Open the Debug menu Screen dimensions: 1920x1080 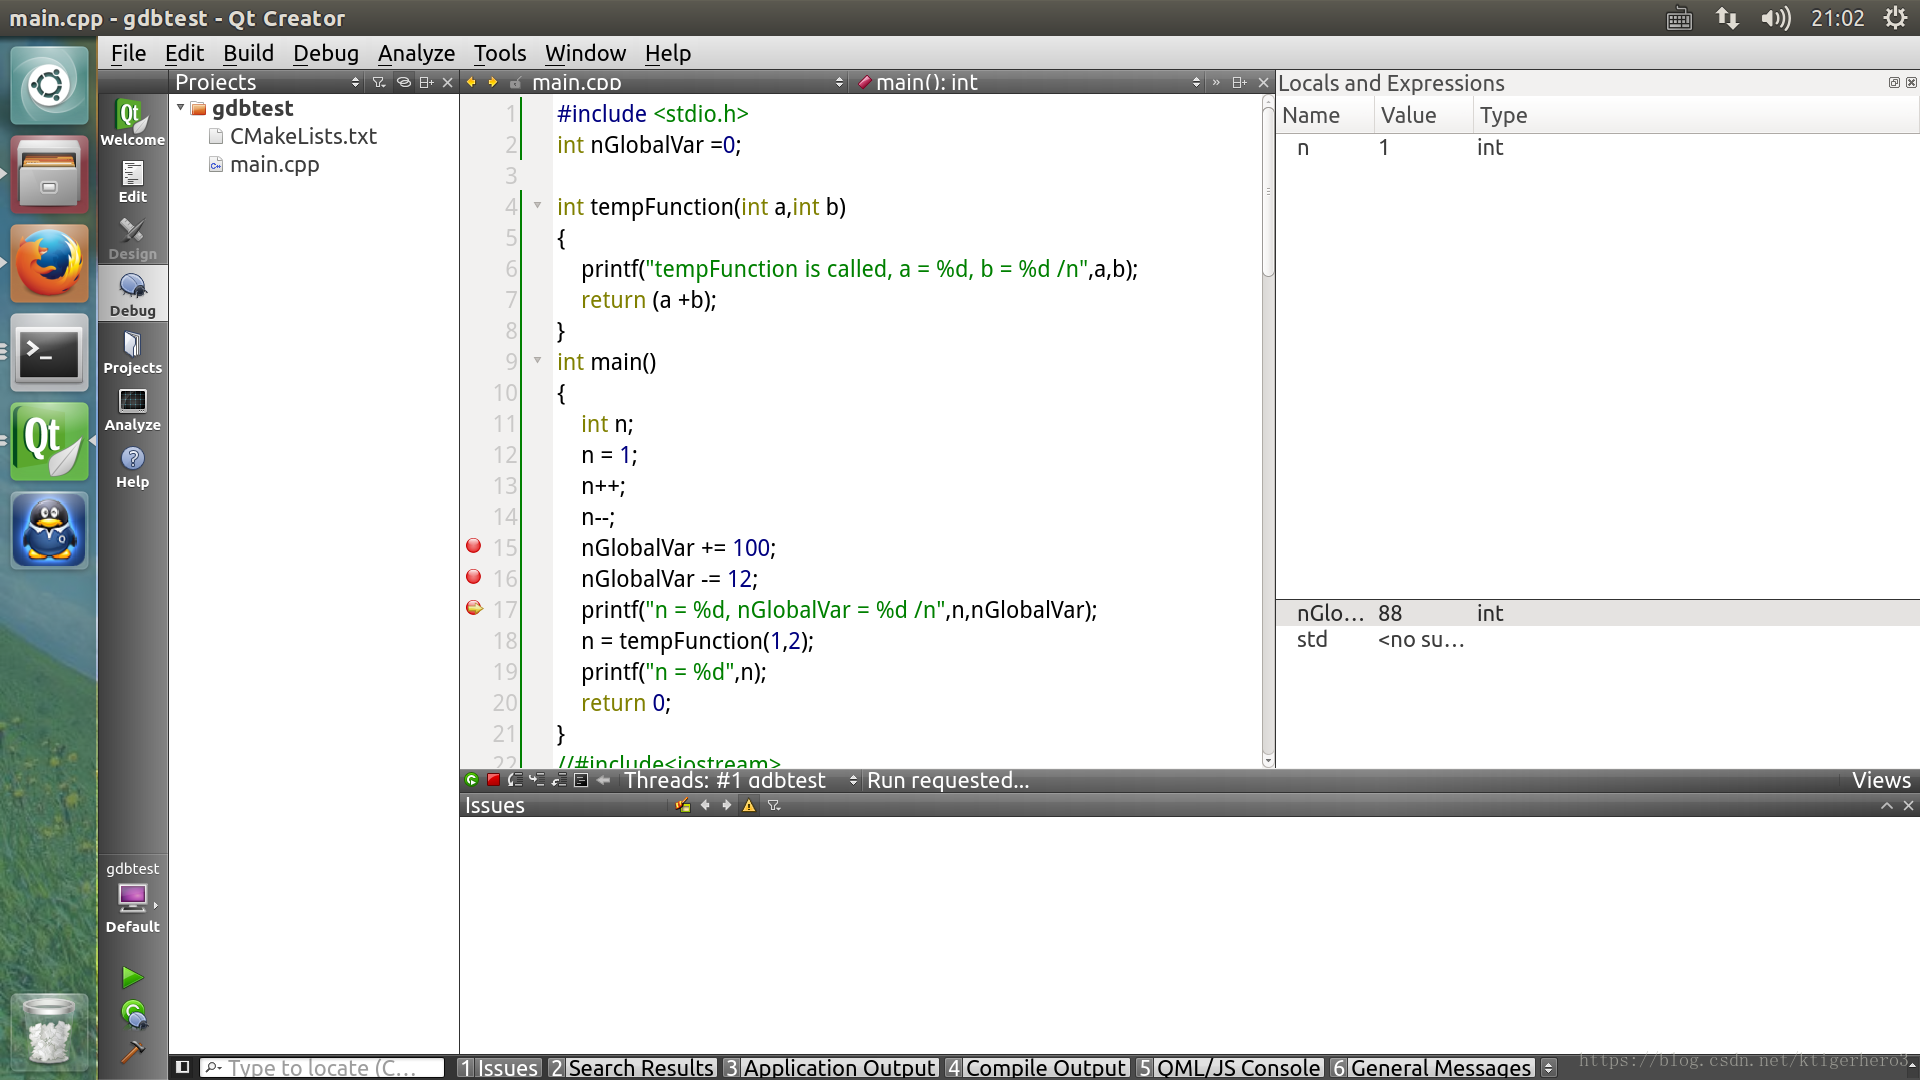pos(325,53)
